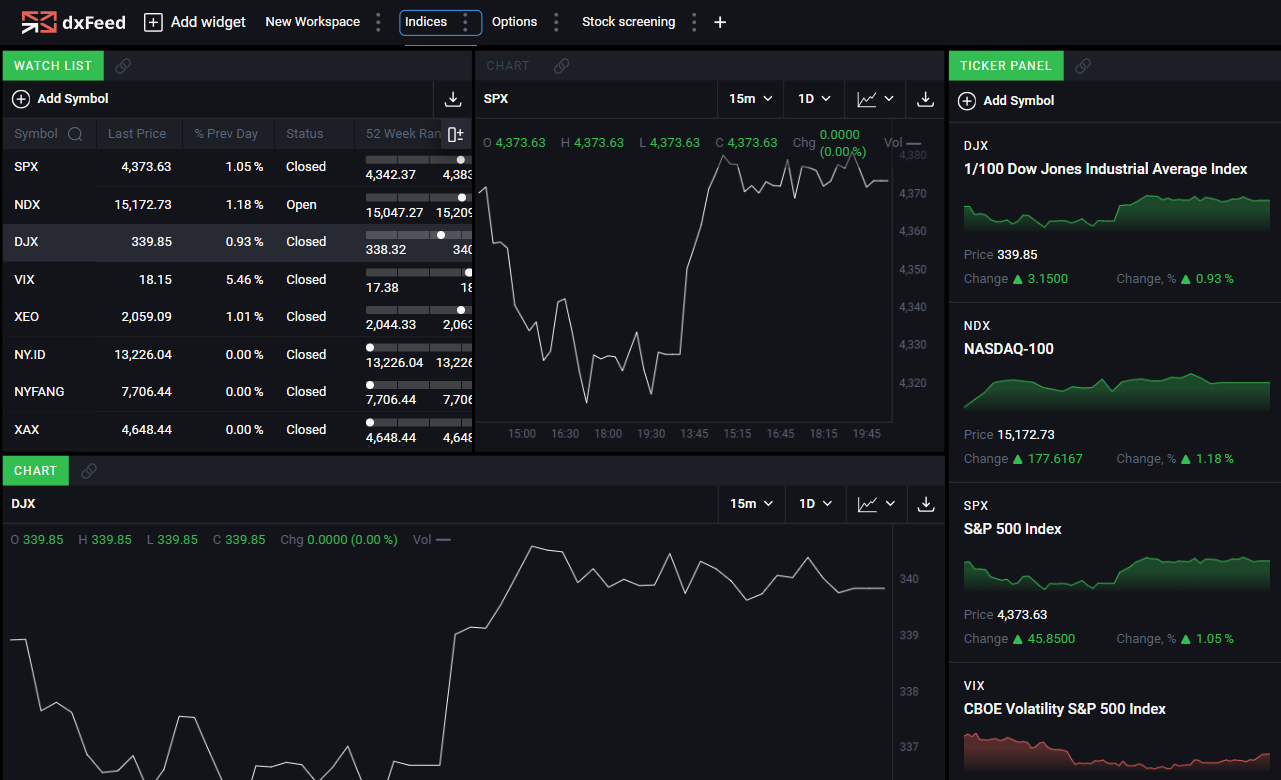Viewport: 1281px width, 780px height.
Task: Switch to the Options workspace tab
Action: [514, 21]
